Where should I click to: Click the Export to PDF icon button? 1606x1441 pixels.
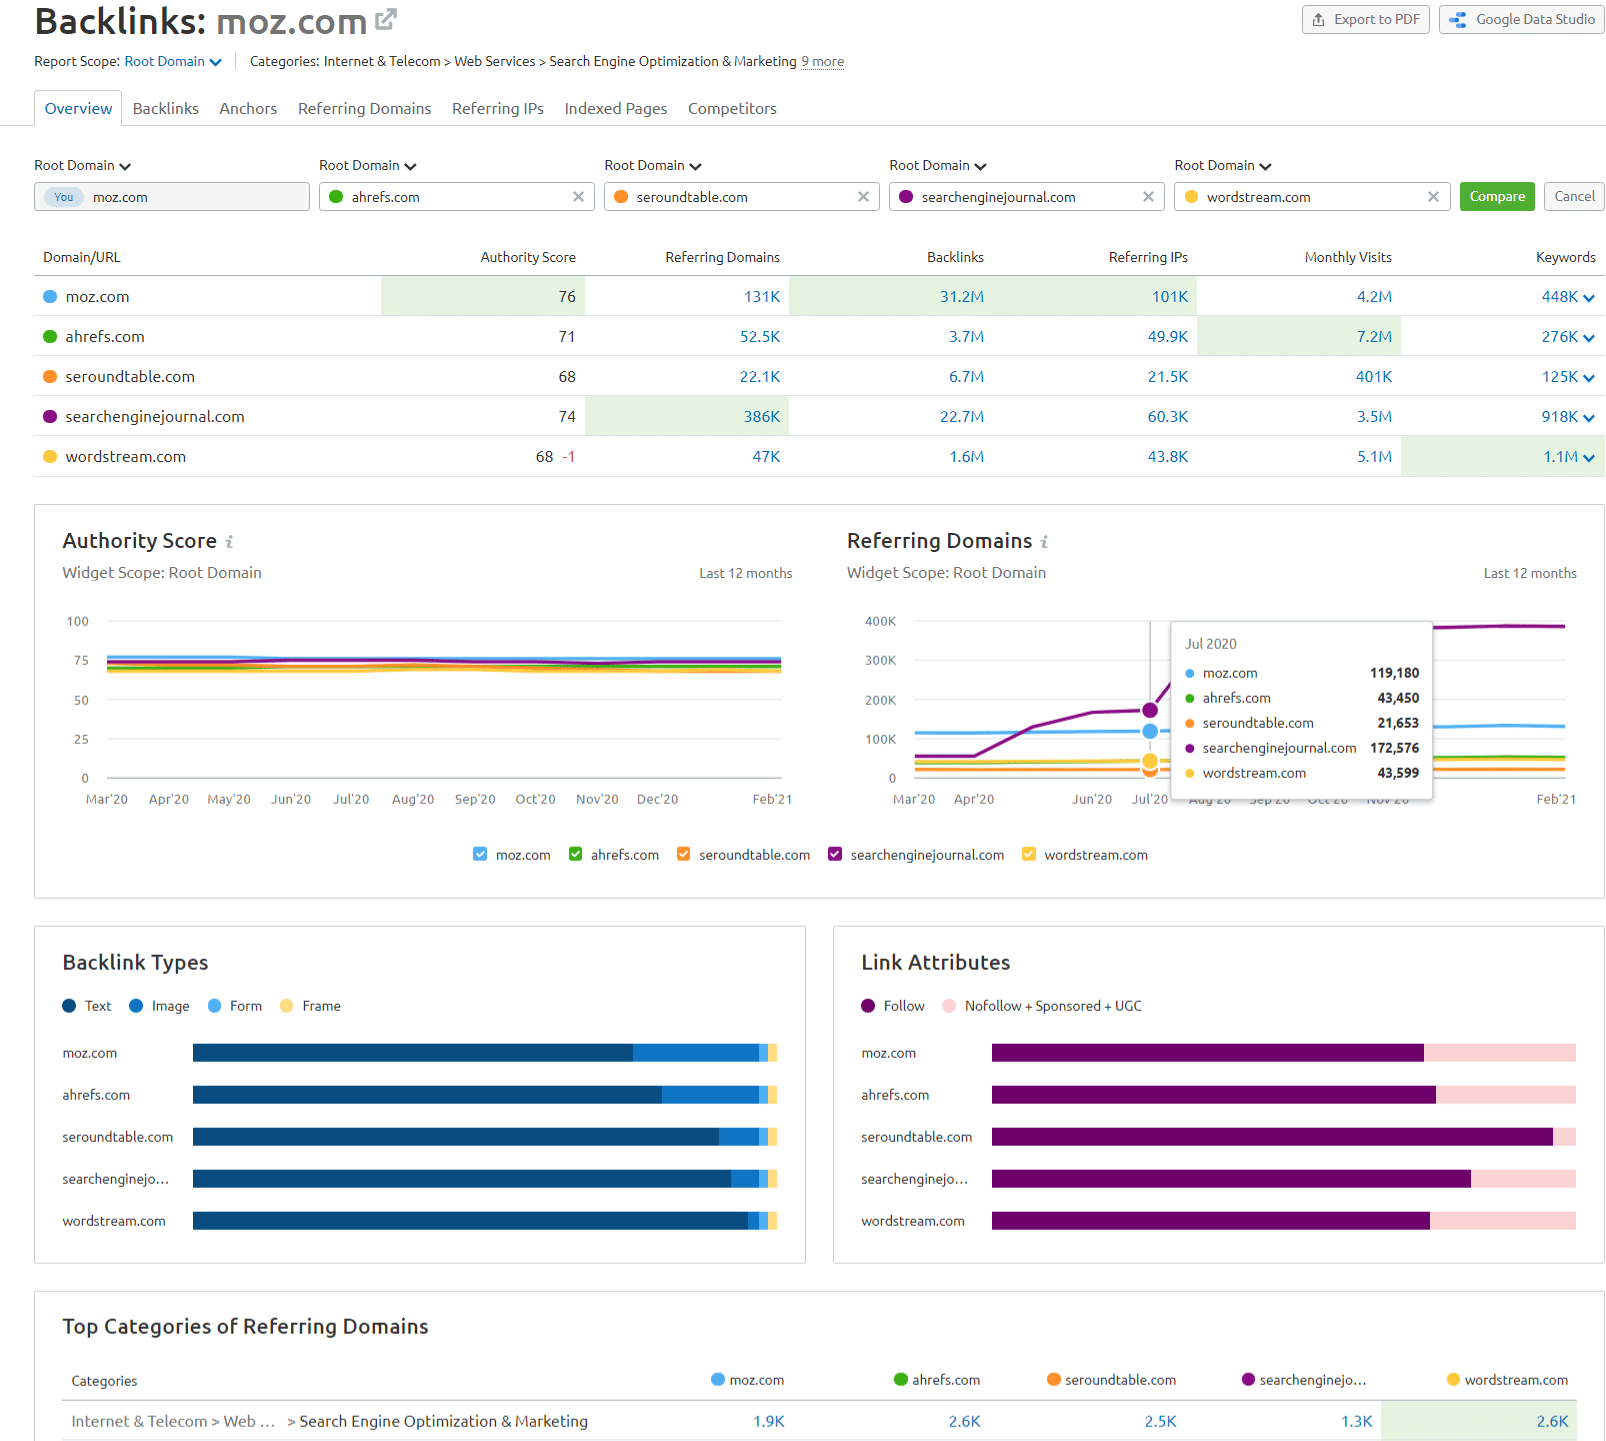point(1365,19)
